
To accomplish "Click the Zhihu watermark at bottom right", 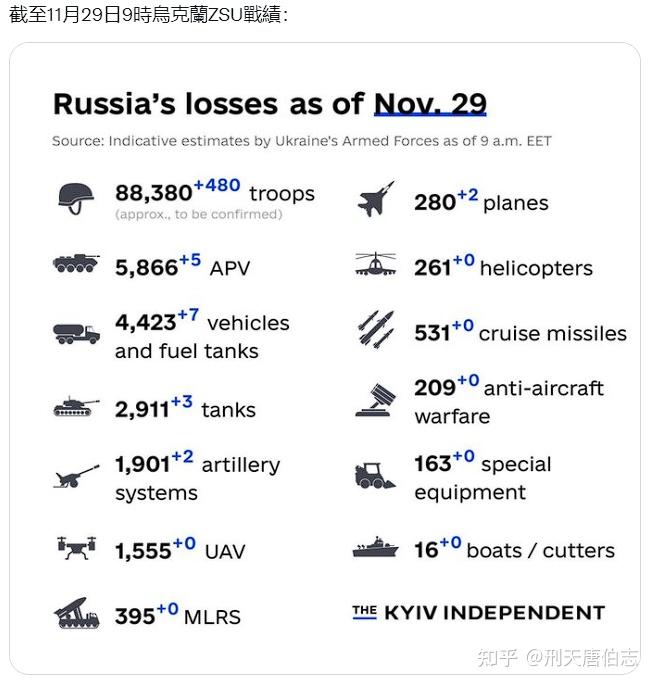I will (x=557, y=657).
